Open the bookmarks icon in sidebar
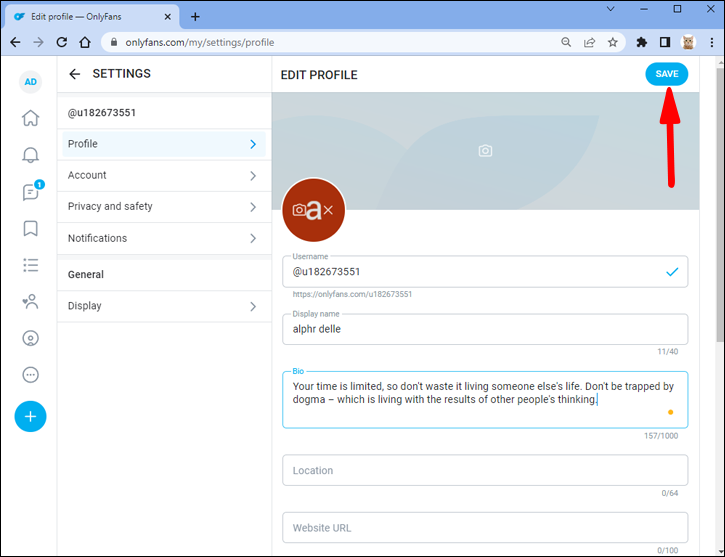The image size is (725, 557). (x=31, y=228)
